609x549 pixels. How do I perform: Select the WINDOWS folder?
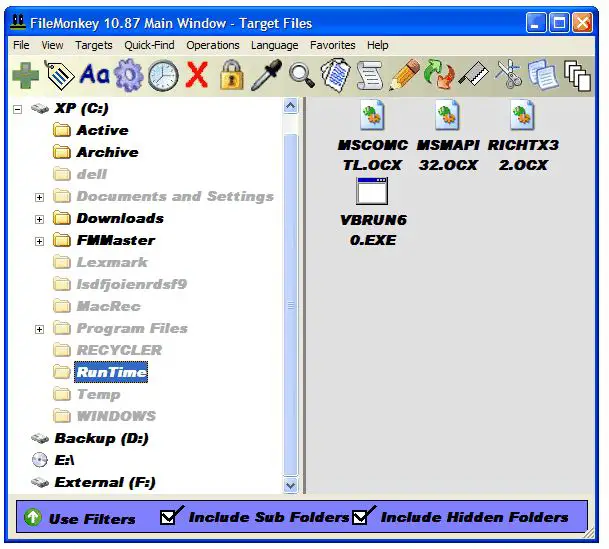[x=116, y=416]
